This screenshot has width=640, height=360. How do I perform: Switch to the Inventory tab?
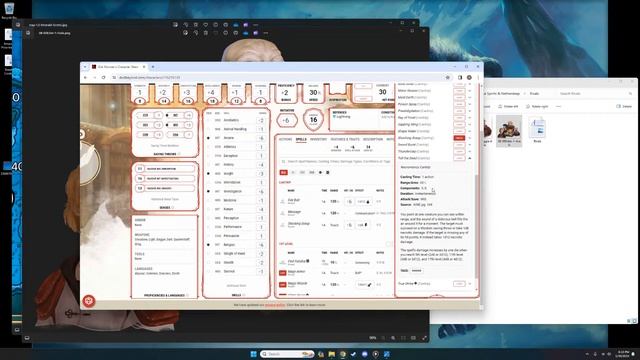(x=318, y=140)
